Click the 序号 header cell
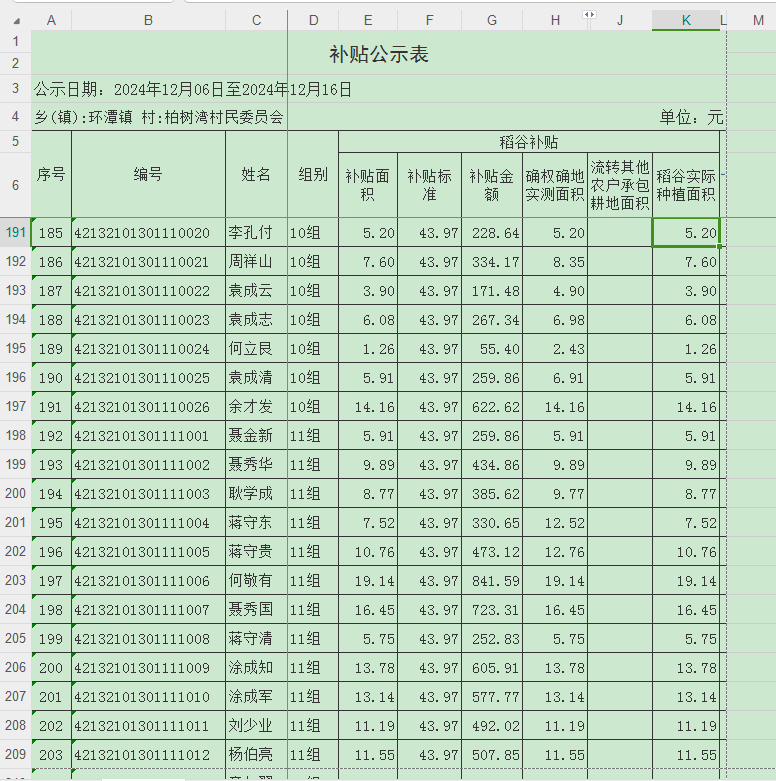 pos(51,174)
